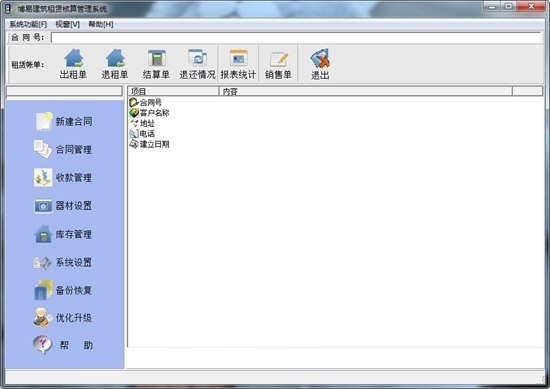Click the 新建合同 new contract icon
The width and height of the screenshot is (550, 389).
44,121
